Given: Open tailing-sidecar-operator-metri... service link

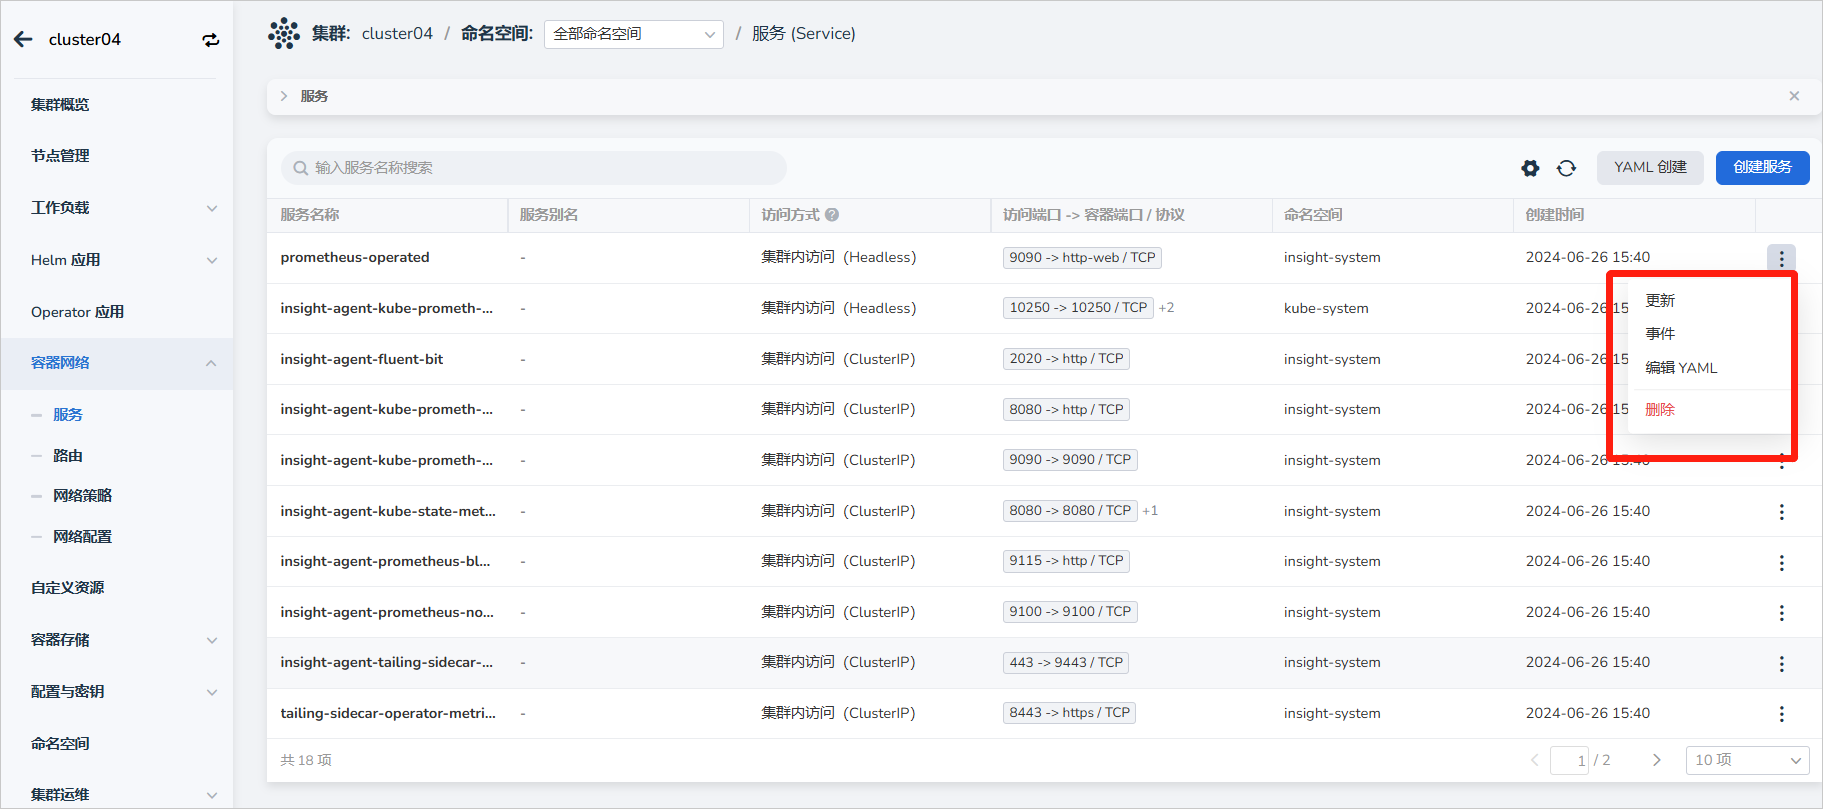Looking at the screenshot, I should pos(388,714).
